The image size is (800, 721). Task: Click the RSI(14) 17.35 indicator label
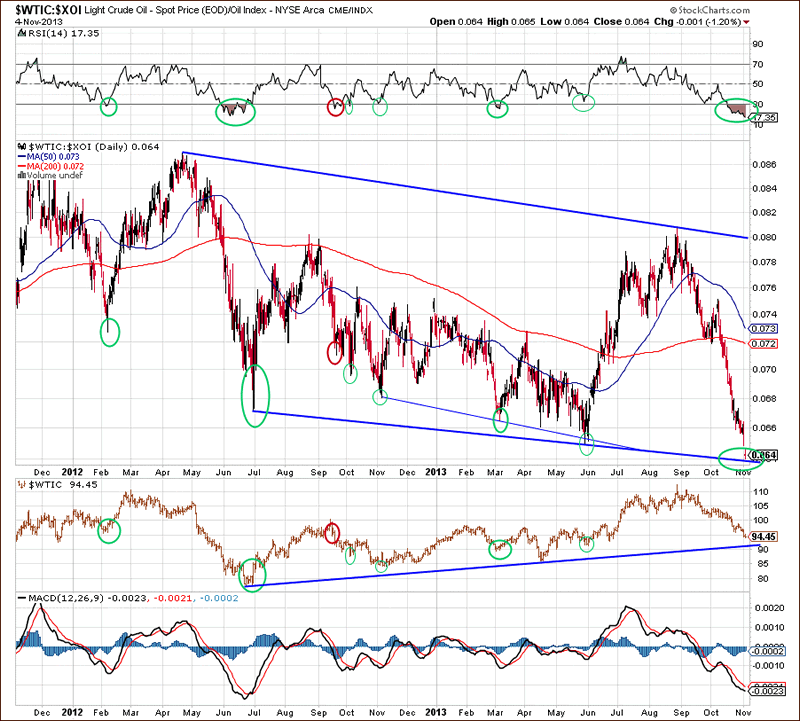pyautogui.click(x=64, y=33)
